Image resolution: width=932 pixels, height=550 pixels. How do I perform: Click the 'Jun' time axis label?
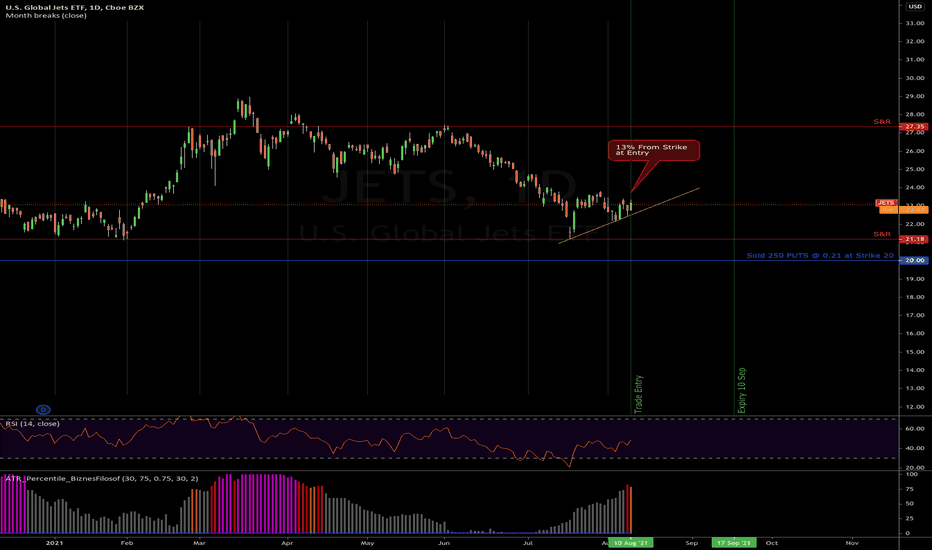pyautogui.click(x=444, y=543)
